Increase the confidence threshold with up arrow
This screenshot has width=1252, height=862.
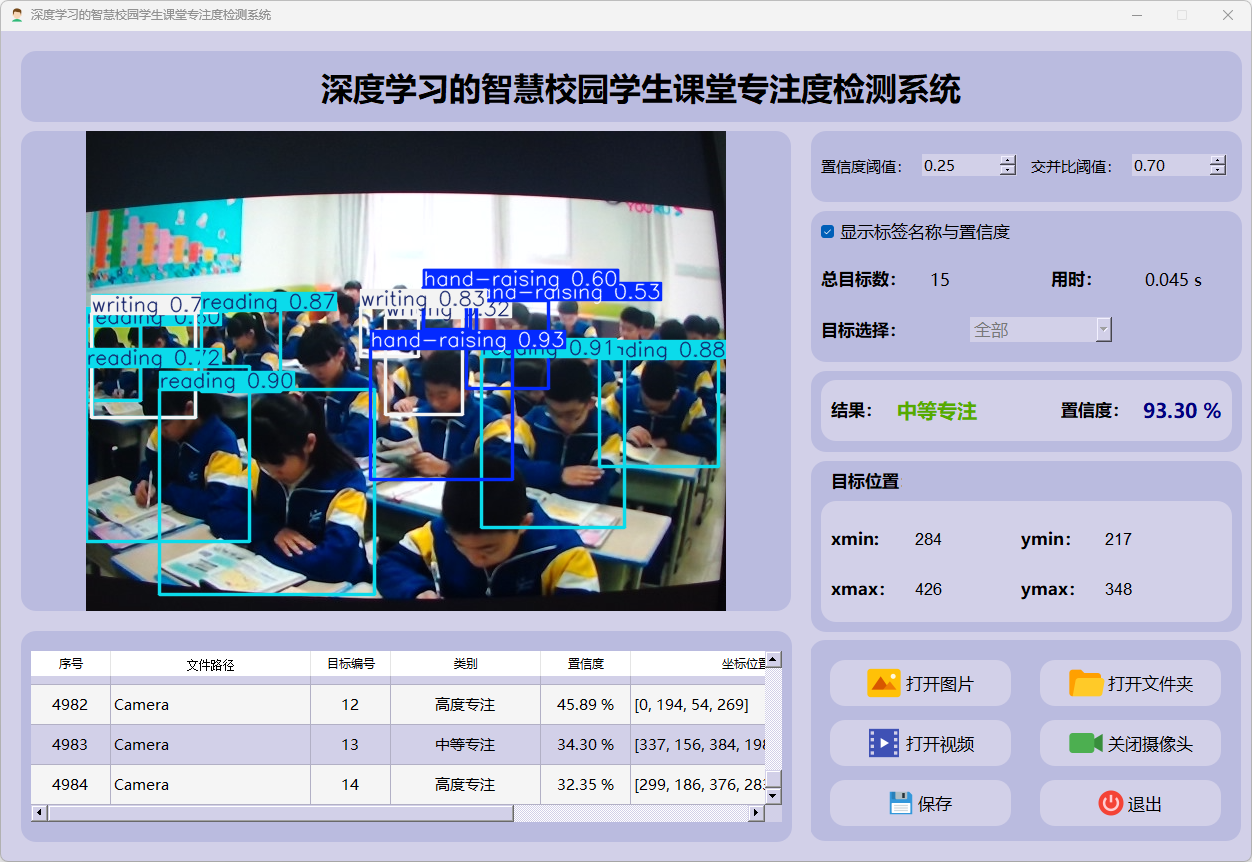point(1007,160)
